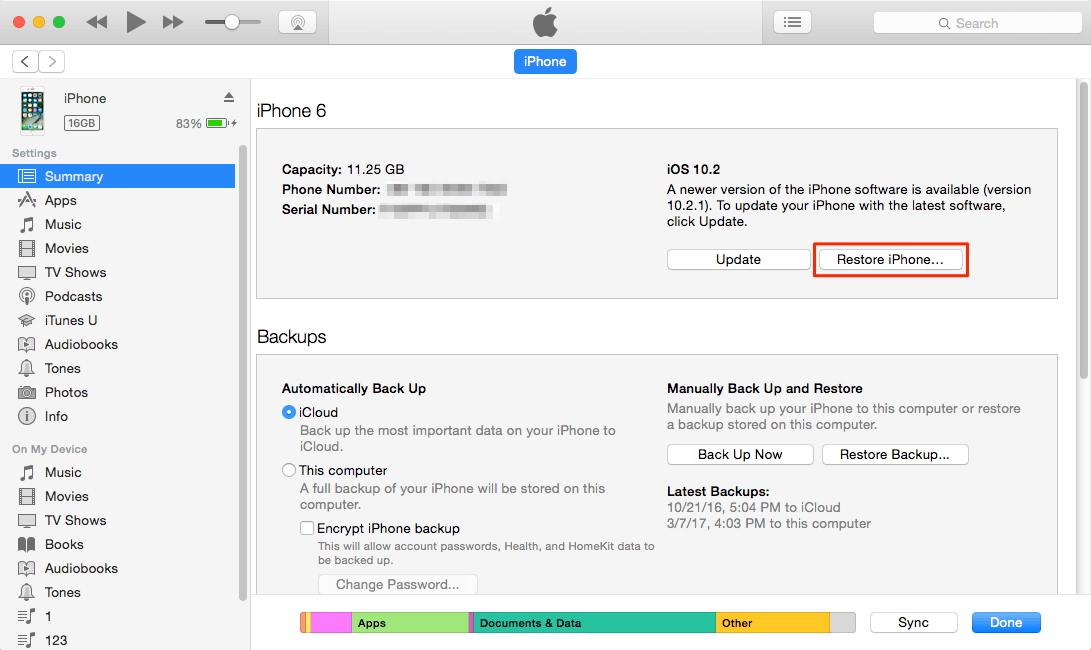Open the list view icon near search

[x=792, y=22]
